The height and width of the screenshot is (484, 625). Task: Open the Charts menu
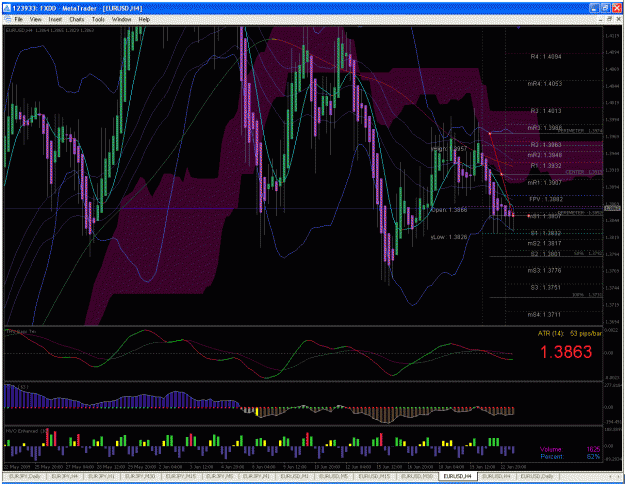77,19
